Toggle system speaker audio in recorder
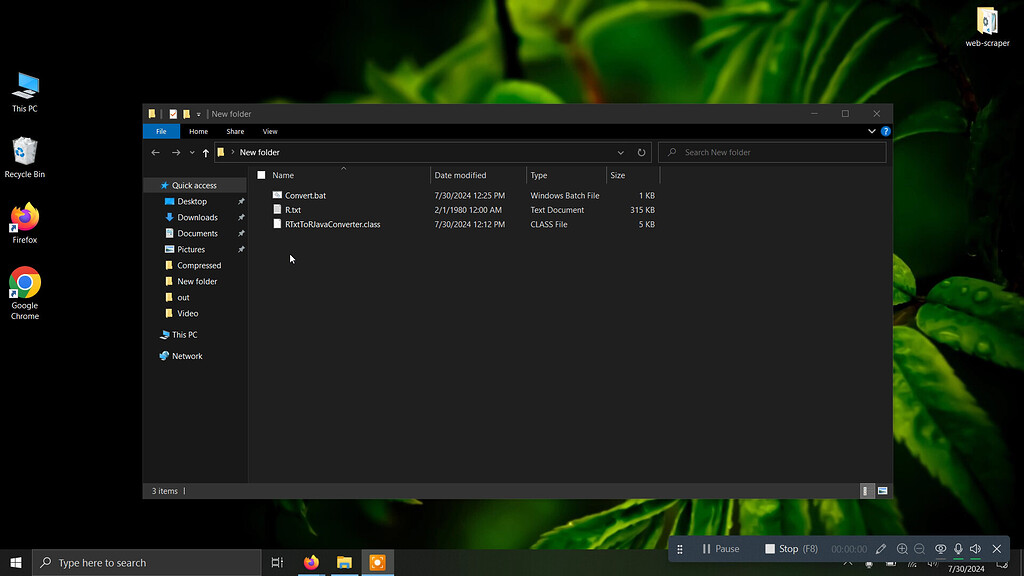 tap(976, 549)
